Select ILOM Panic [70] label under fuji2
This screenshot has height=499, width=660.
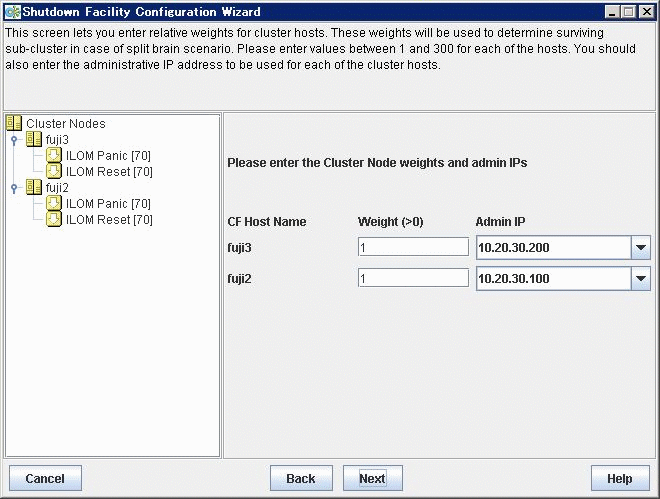pyautogui.click(x=108, y=204)
